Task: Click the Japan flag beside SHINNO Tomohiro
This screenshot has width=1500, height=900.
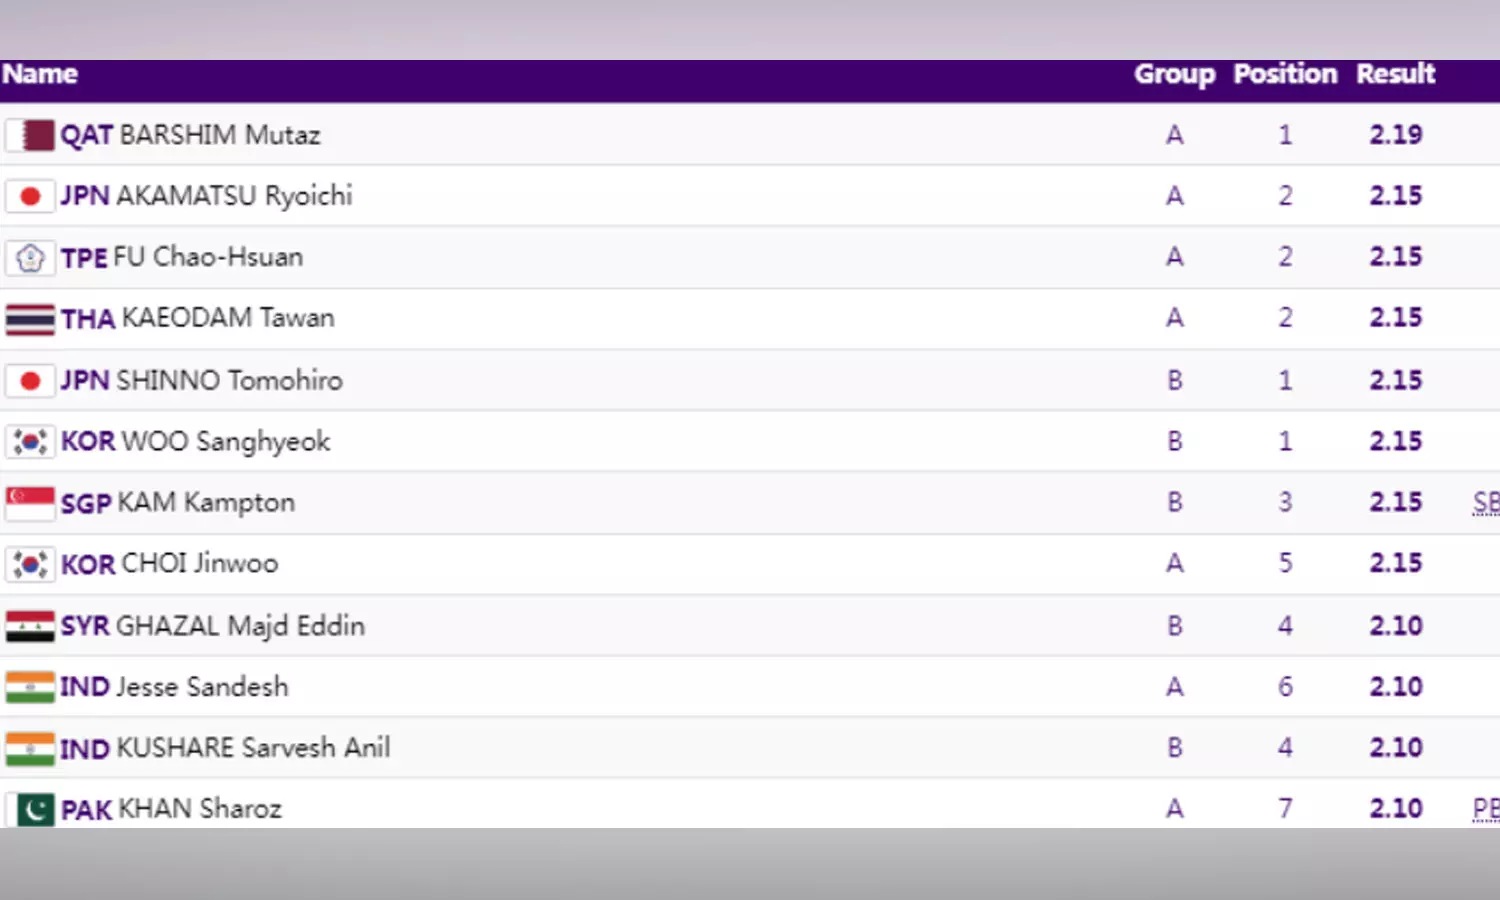Action: point(30,380)
